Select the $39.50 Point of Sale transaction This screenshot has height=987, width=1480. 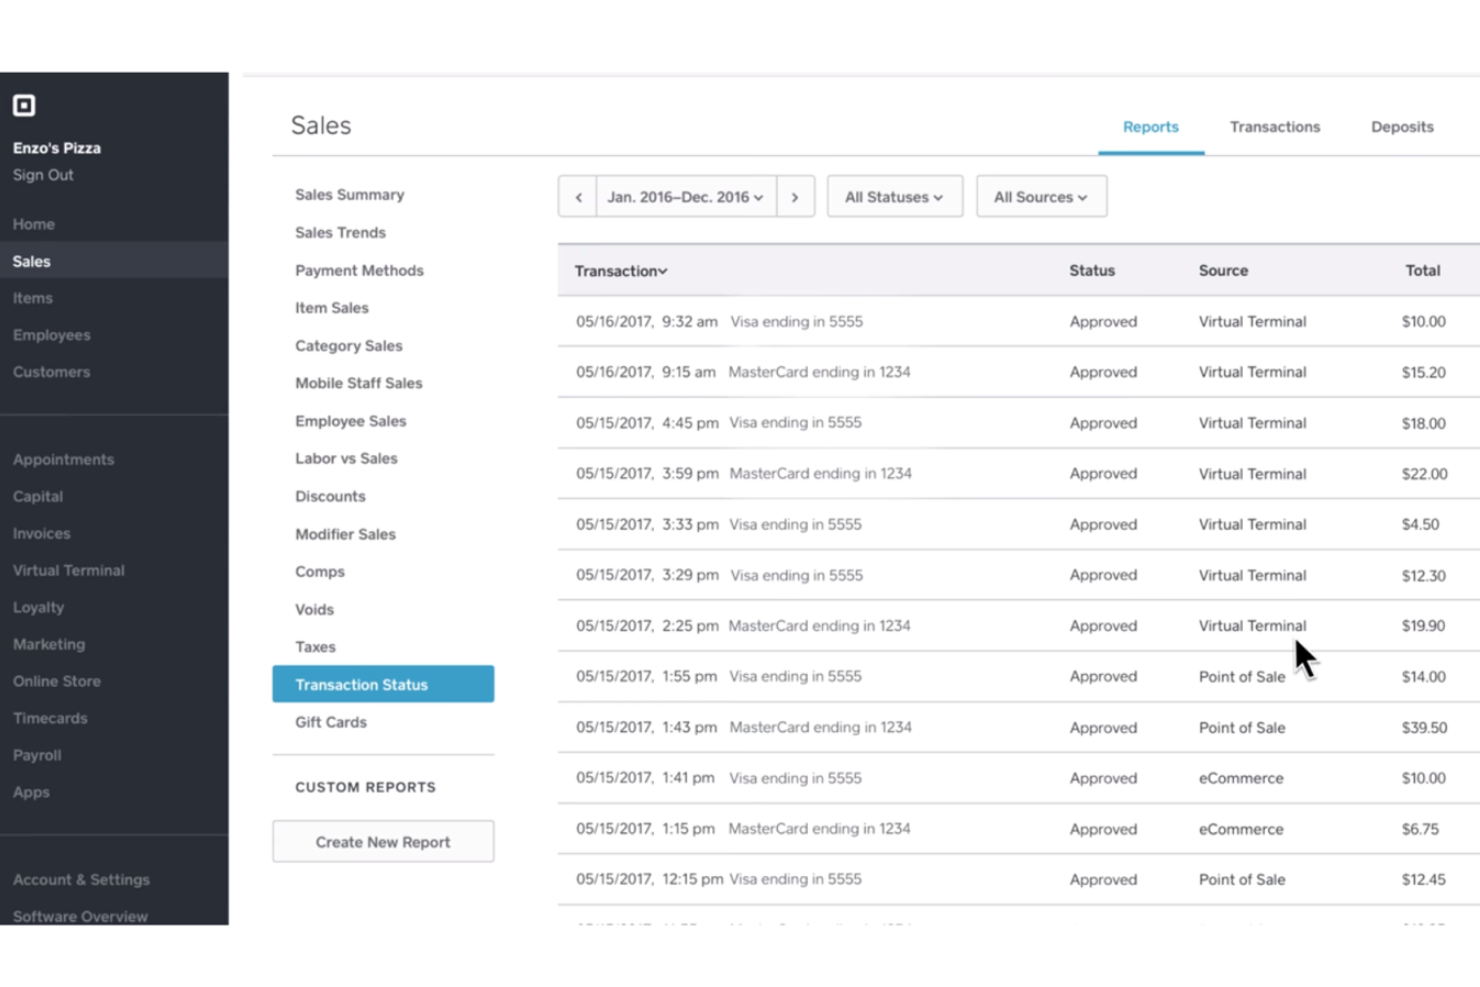tap(1000, 727)
